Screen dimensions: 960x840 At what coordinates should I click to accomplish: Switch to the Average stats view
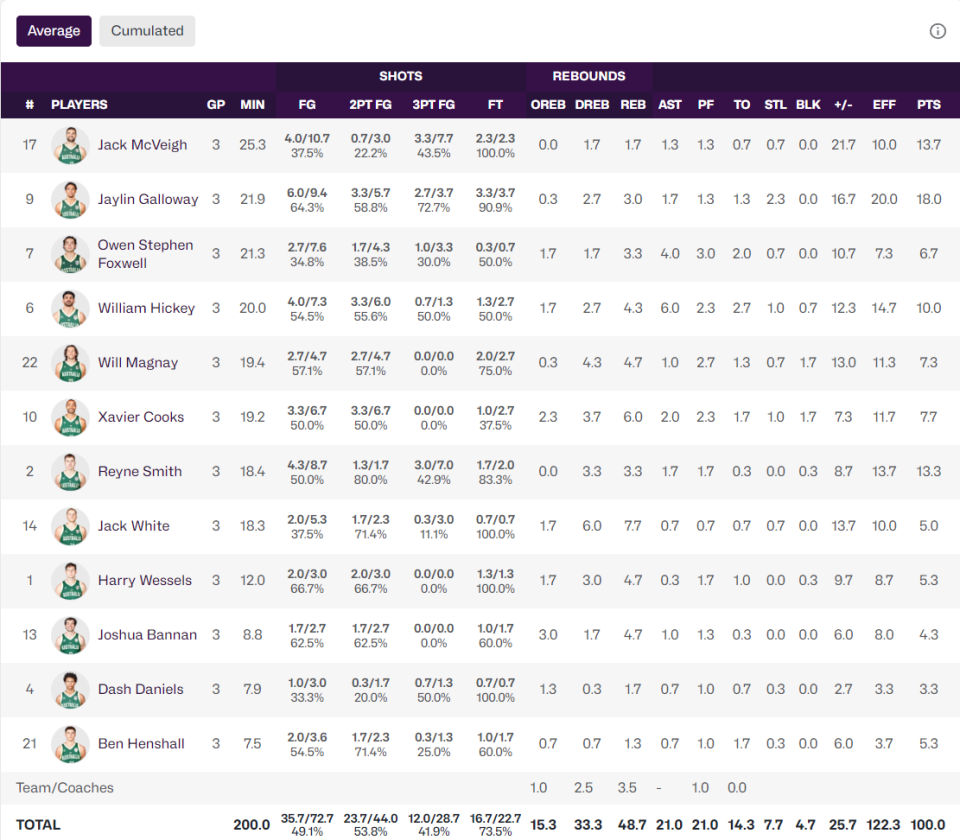(x=54, y=31)
